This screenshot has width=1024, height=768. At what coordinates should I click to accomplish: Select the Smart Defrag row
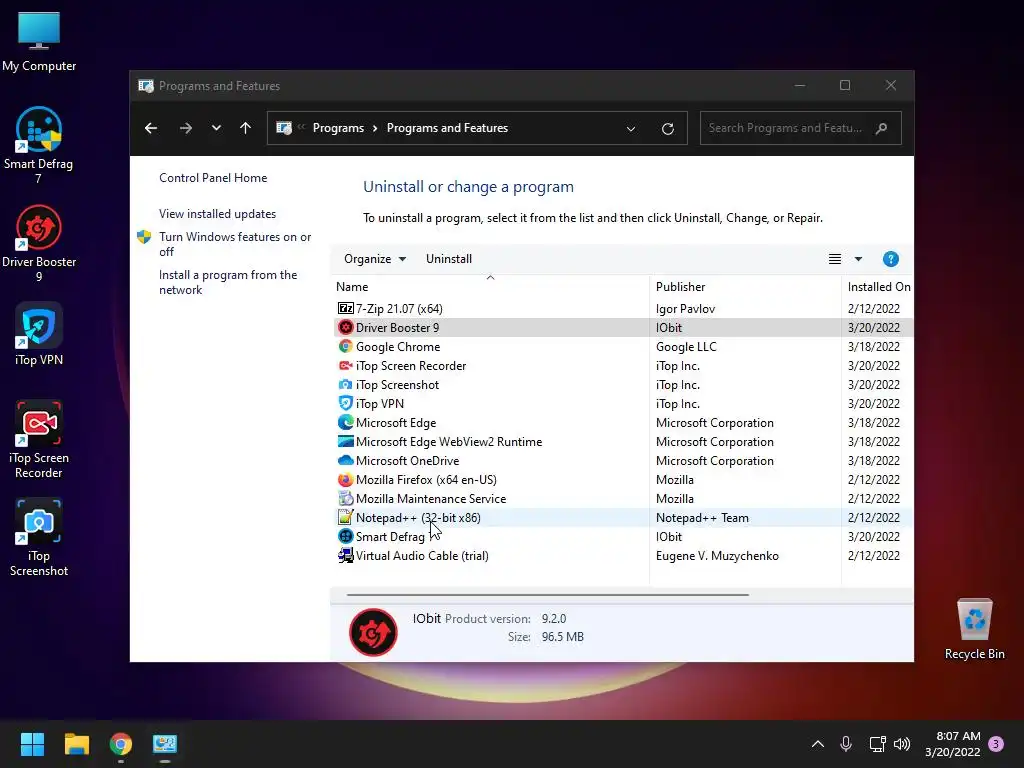[x=624, y=536]
